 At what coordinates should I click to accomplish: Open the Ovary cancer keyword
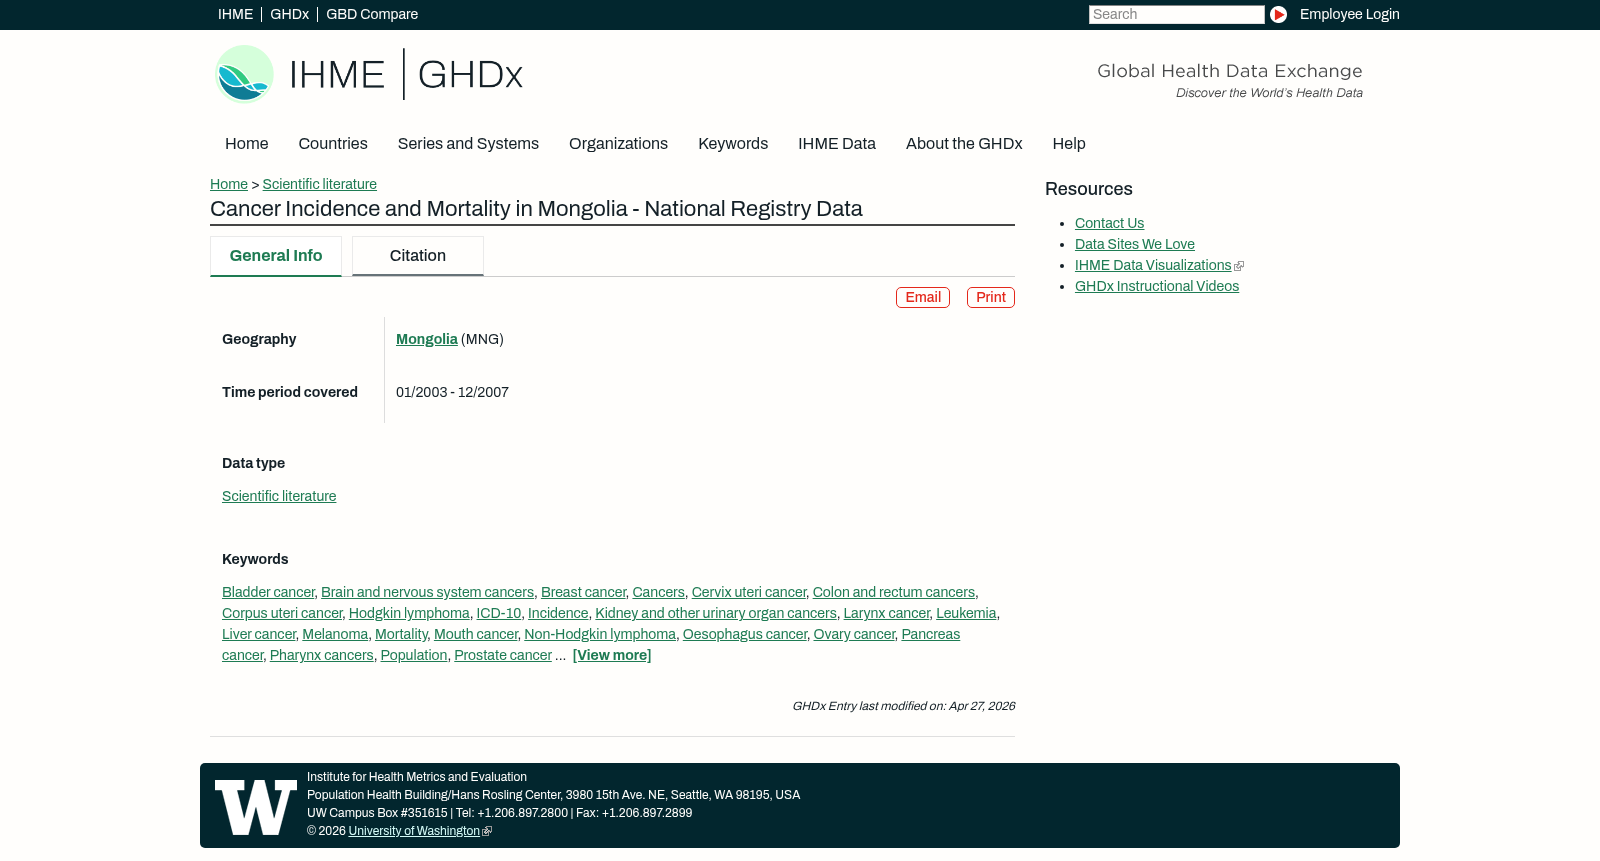[x=854, y=634]
